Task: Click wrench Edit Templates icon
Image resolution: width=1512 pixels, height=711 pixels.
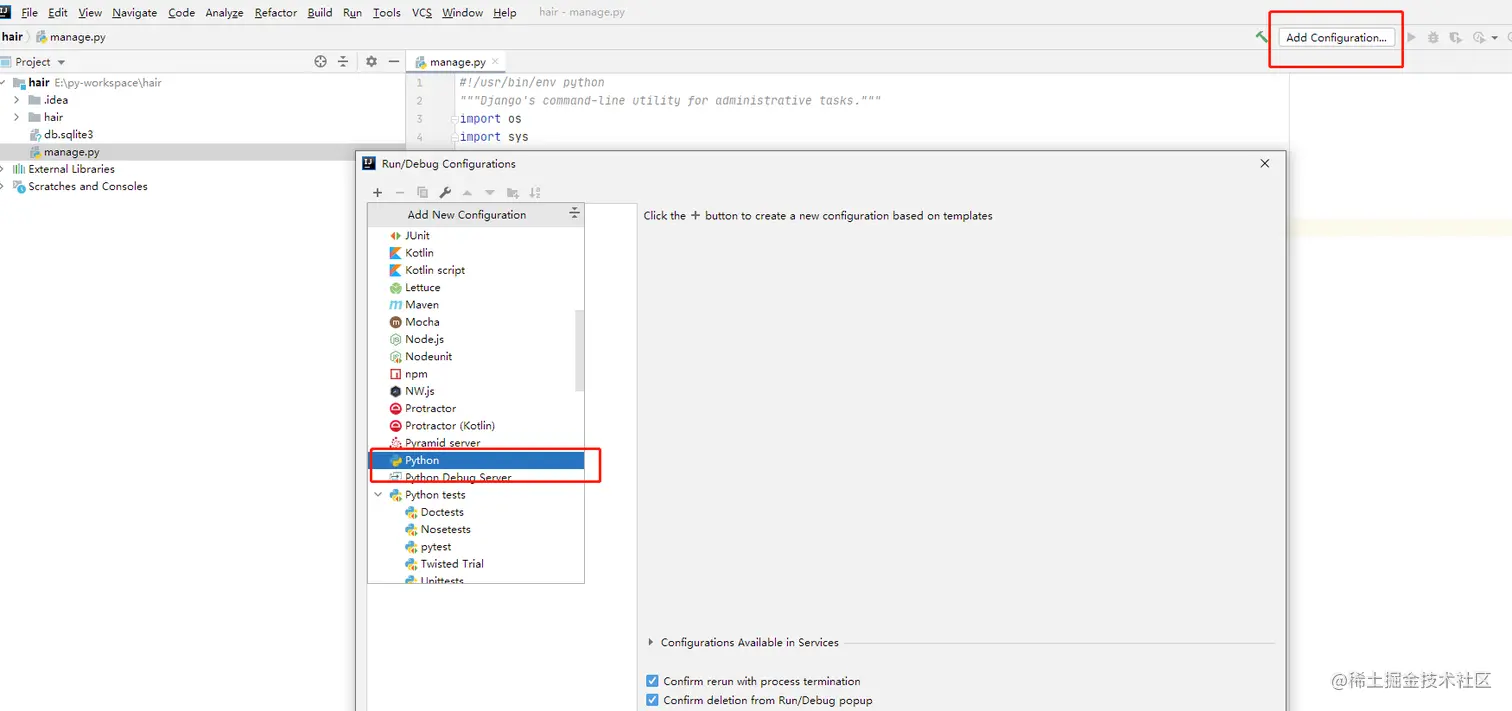Action: 445,192
